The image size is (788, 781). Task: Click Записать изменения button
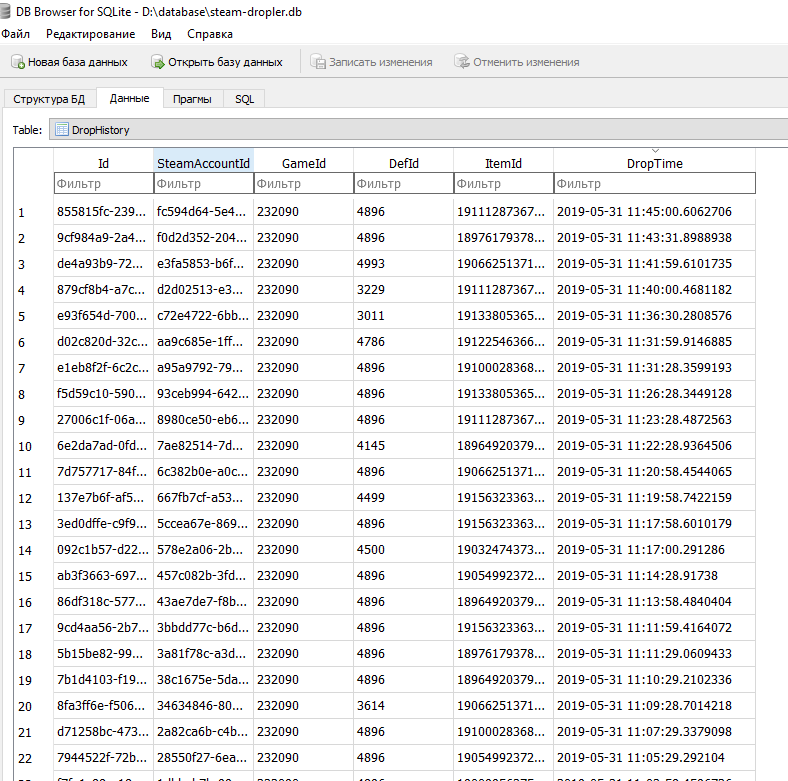[371, 62]
